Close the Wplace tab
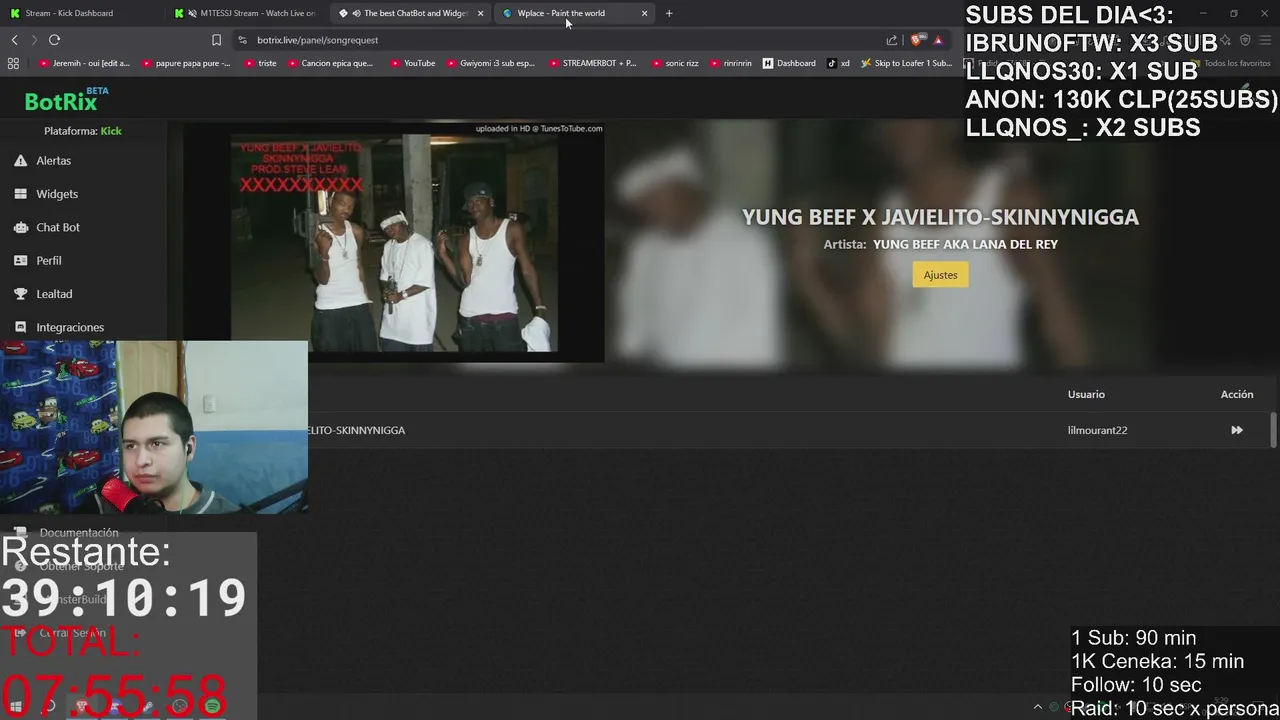Screen dimensions: 1280x720 (644, 13)
